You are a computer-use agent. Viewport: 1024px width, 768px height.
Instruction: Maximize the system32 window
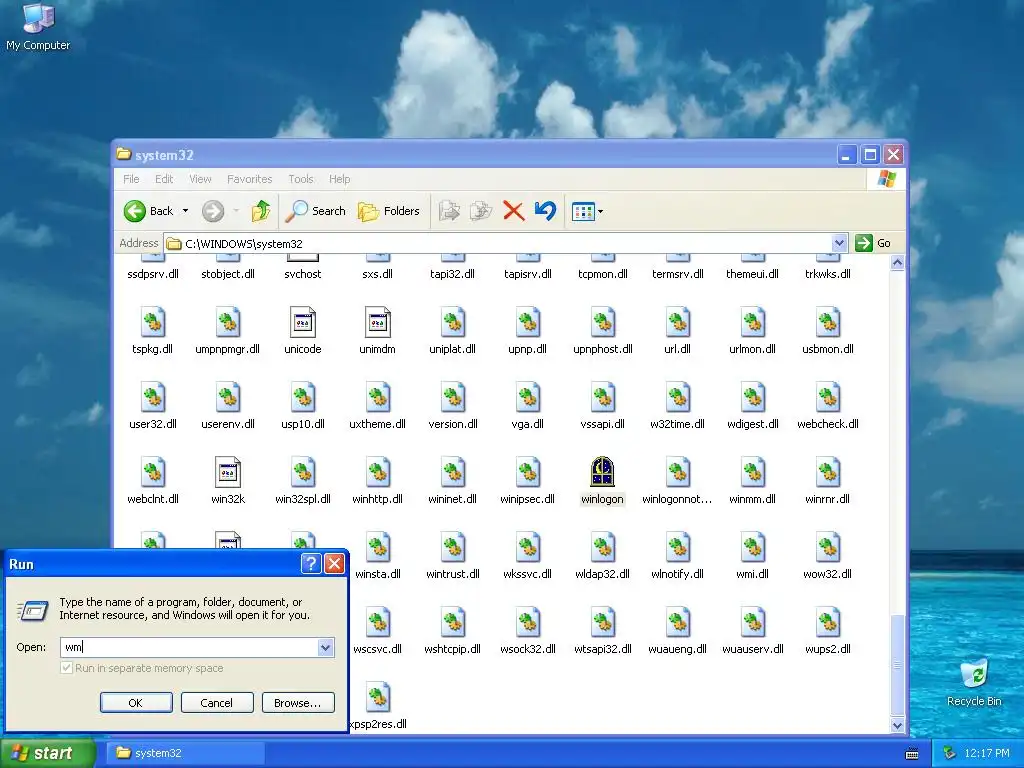click(870, 155)
